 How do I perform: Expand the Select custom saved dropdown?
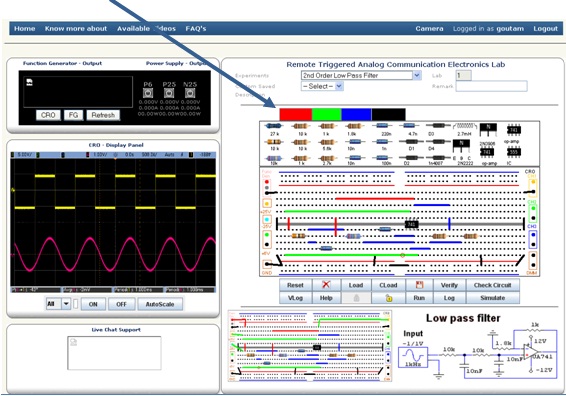point(322,86)
